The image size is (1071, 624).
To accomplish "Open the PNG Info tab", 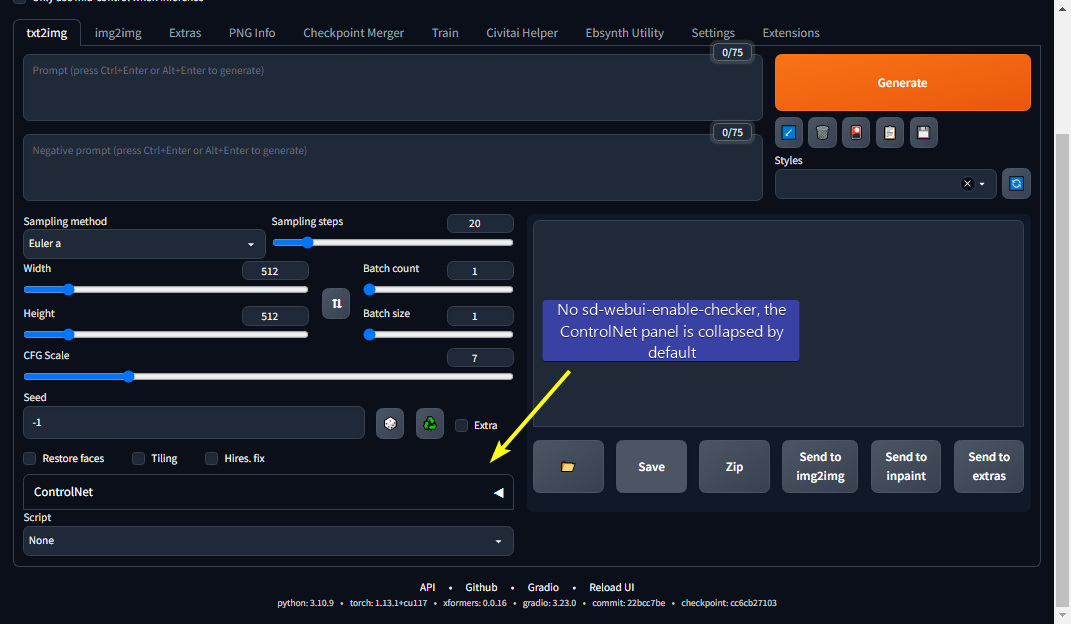I will click(x=251, y=32).
